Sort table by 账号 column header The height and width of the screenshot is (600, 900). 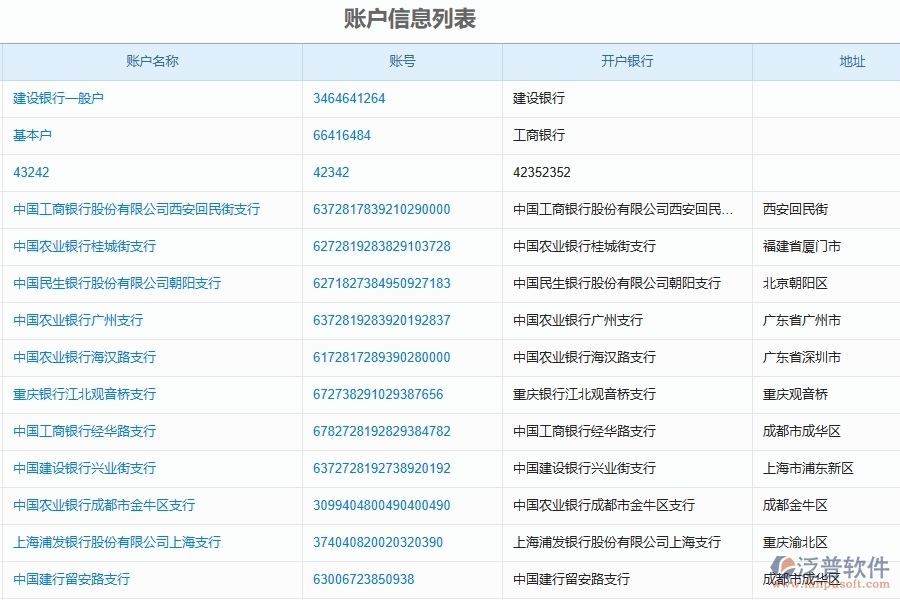click(402, 61)
